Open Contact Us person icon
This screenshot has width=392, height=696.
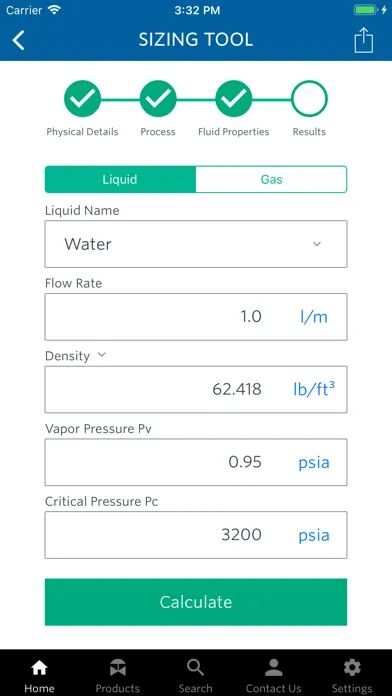(x=273, y=668)
